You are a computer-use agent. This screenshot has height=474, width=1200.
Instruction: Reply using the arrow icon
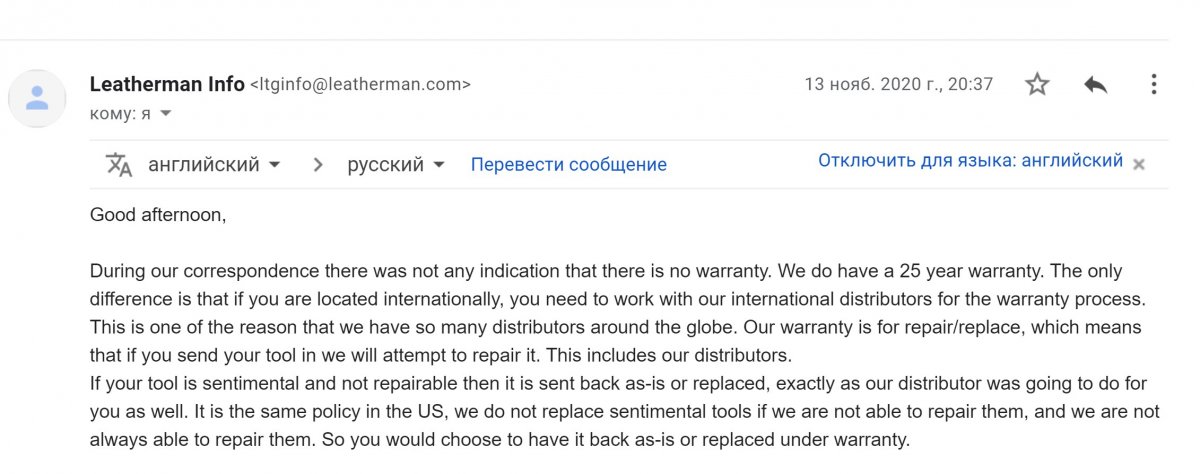pos(1096,85)
